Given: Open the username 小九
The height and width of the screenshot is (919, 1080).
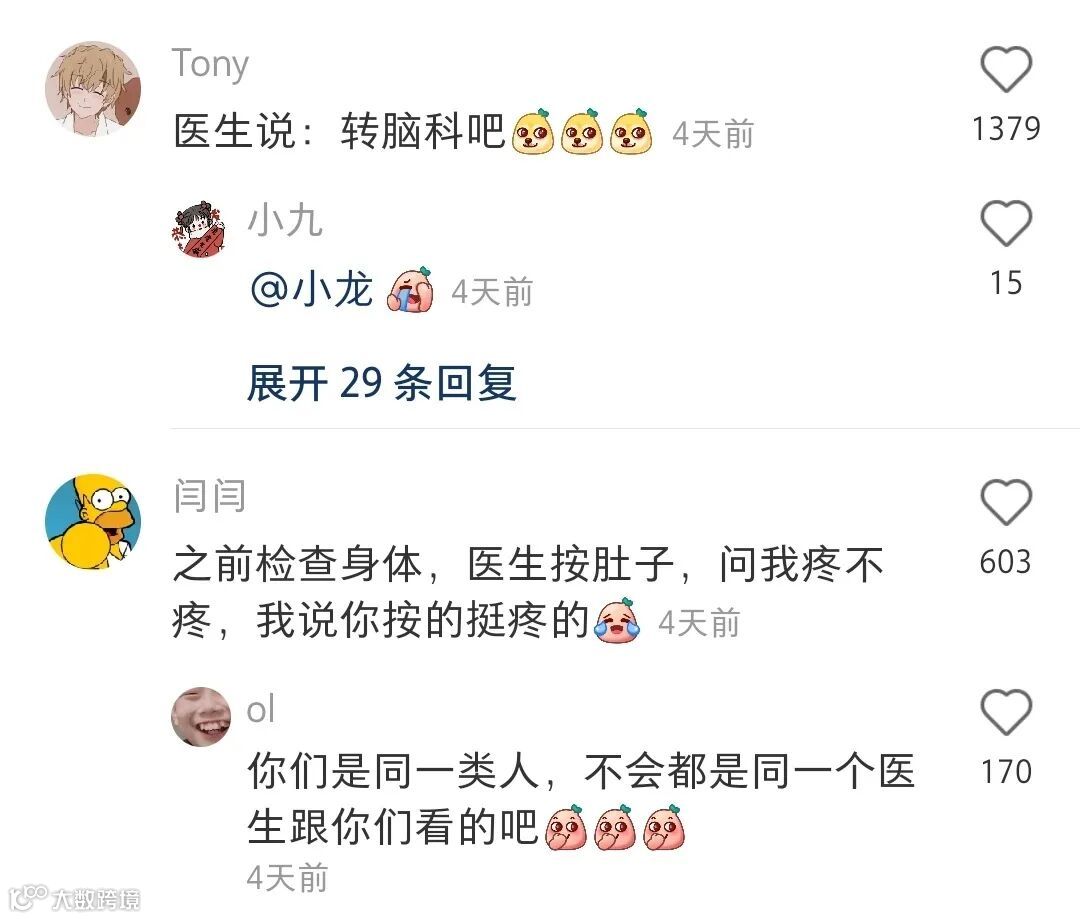Looking at the screenshot, I should (285, 221).
